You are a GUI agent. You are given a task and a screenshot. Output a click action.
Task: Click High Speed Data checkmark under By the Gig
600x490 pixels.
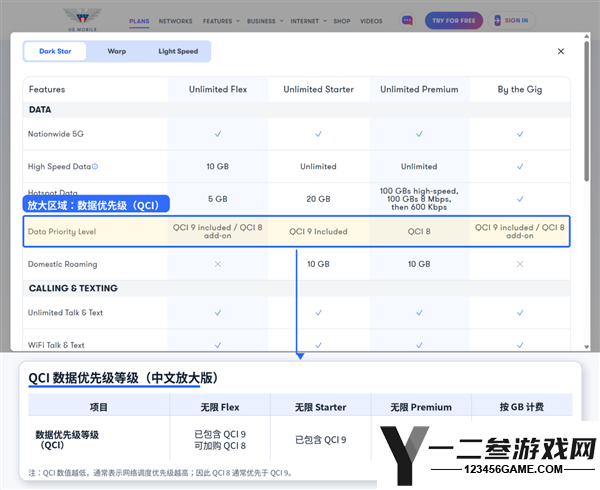(x=520, y=166)
